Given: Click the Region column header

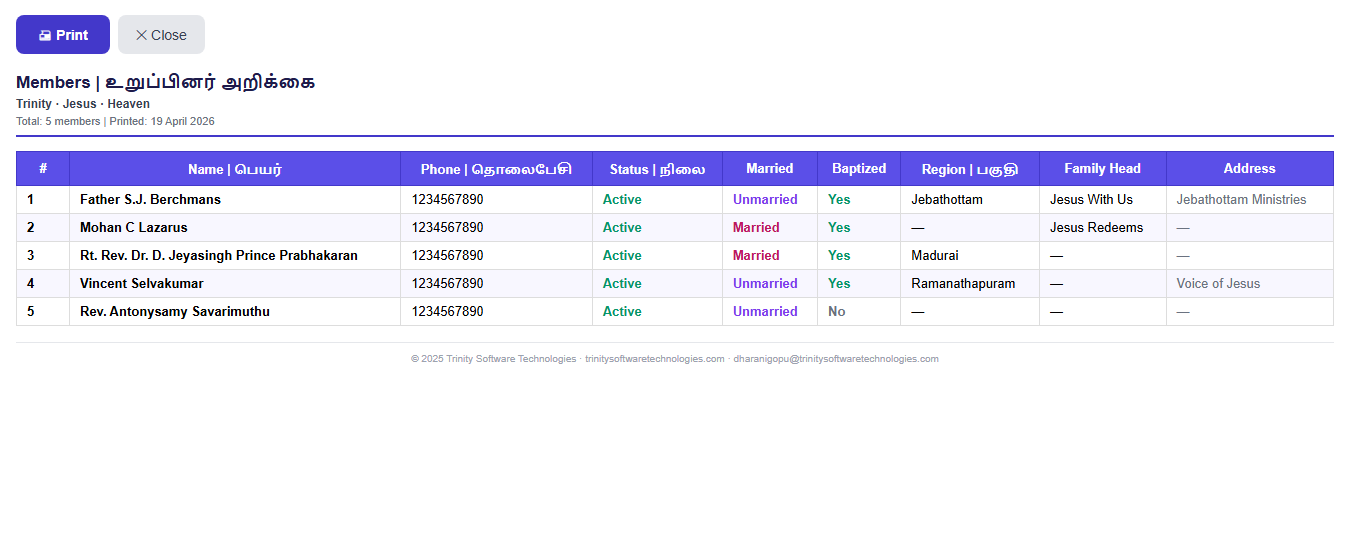Looking at the screenshot, I should coord(970,169).
